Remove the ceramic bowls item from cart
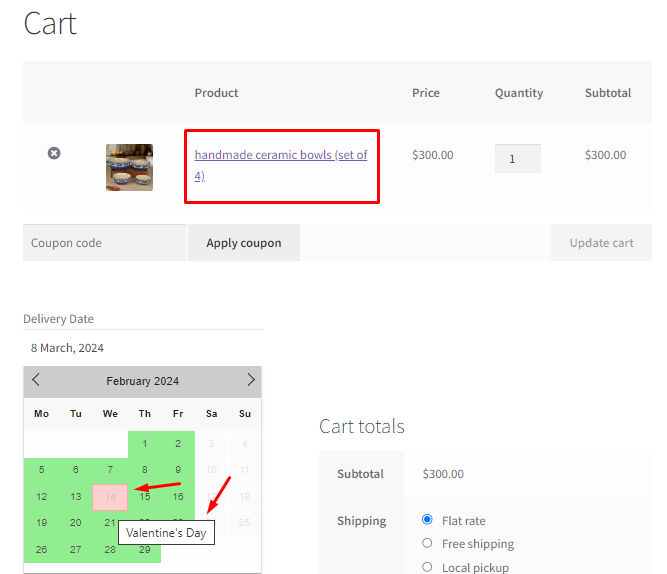Screen dimensions: 667x574 click(54, 153)
